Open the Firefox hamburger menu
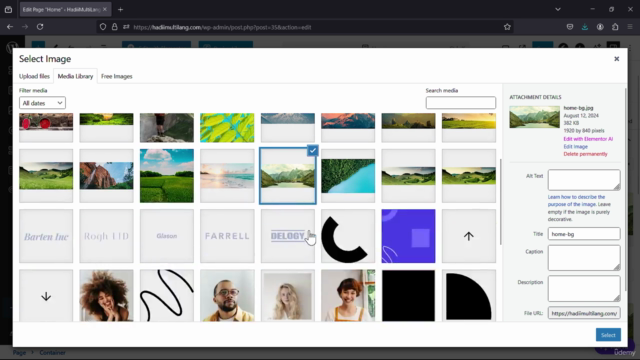The width and height of the screenshot is (640, 360). [630, 27]
